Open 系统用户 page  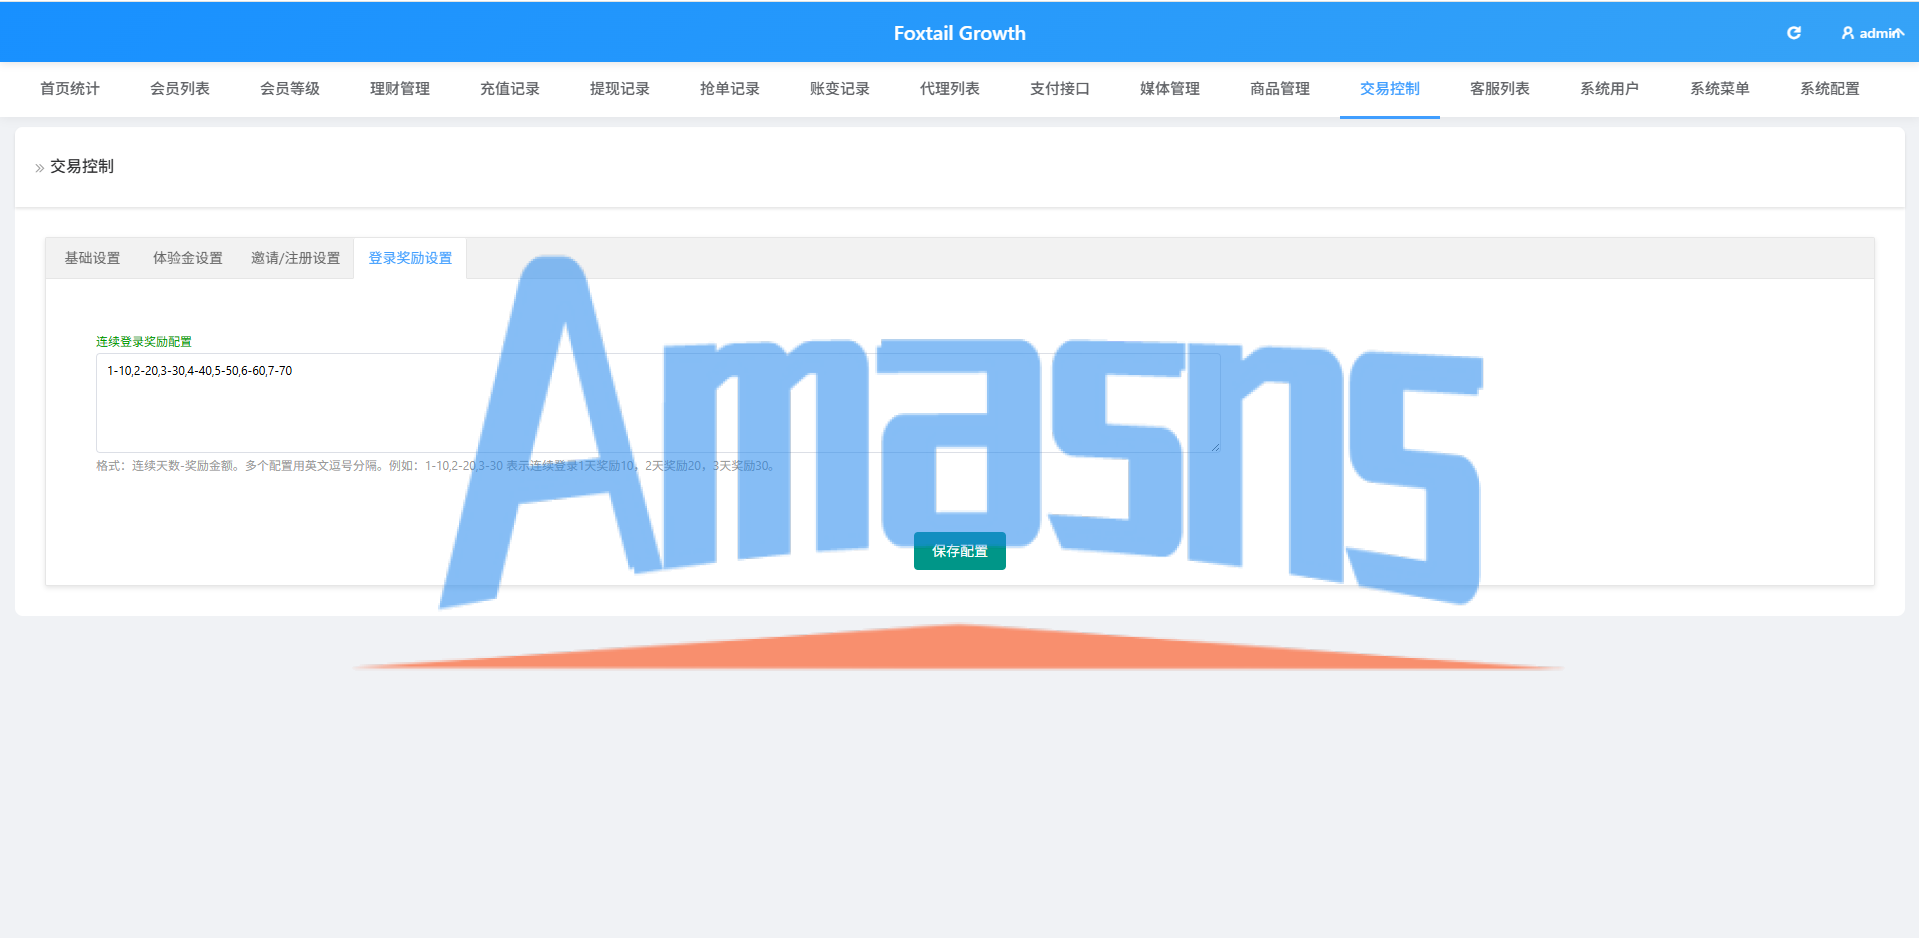click(1610, 89)
